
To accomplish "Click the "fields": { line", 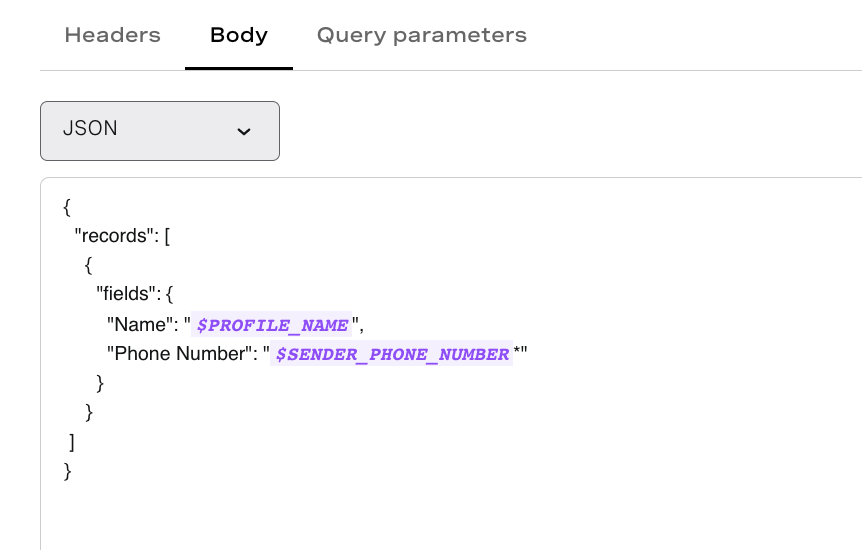I will coord(135,294).
